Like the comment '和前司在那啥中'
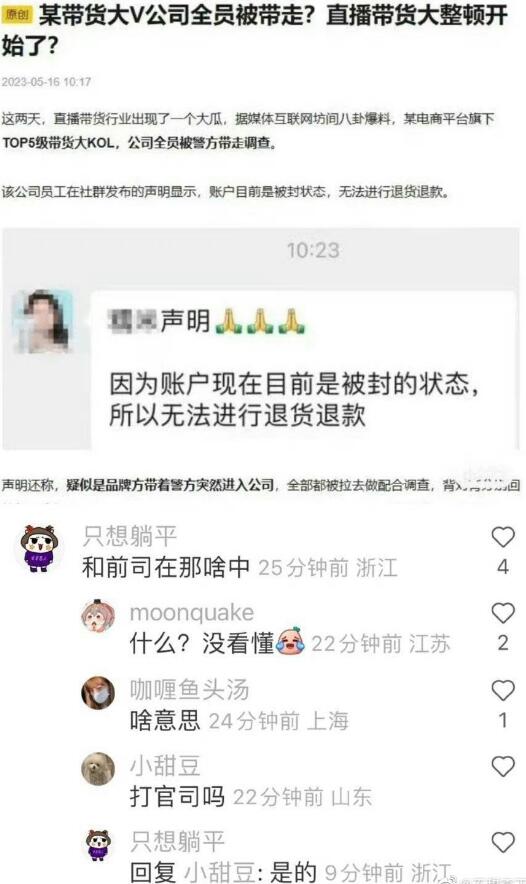526x884 pixels. 503,537
